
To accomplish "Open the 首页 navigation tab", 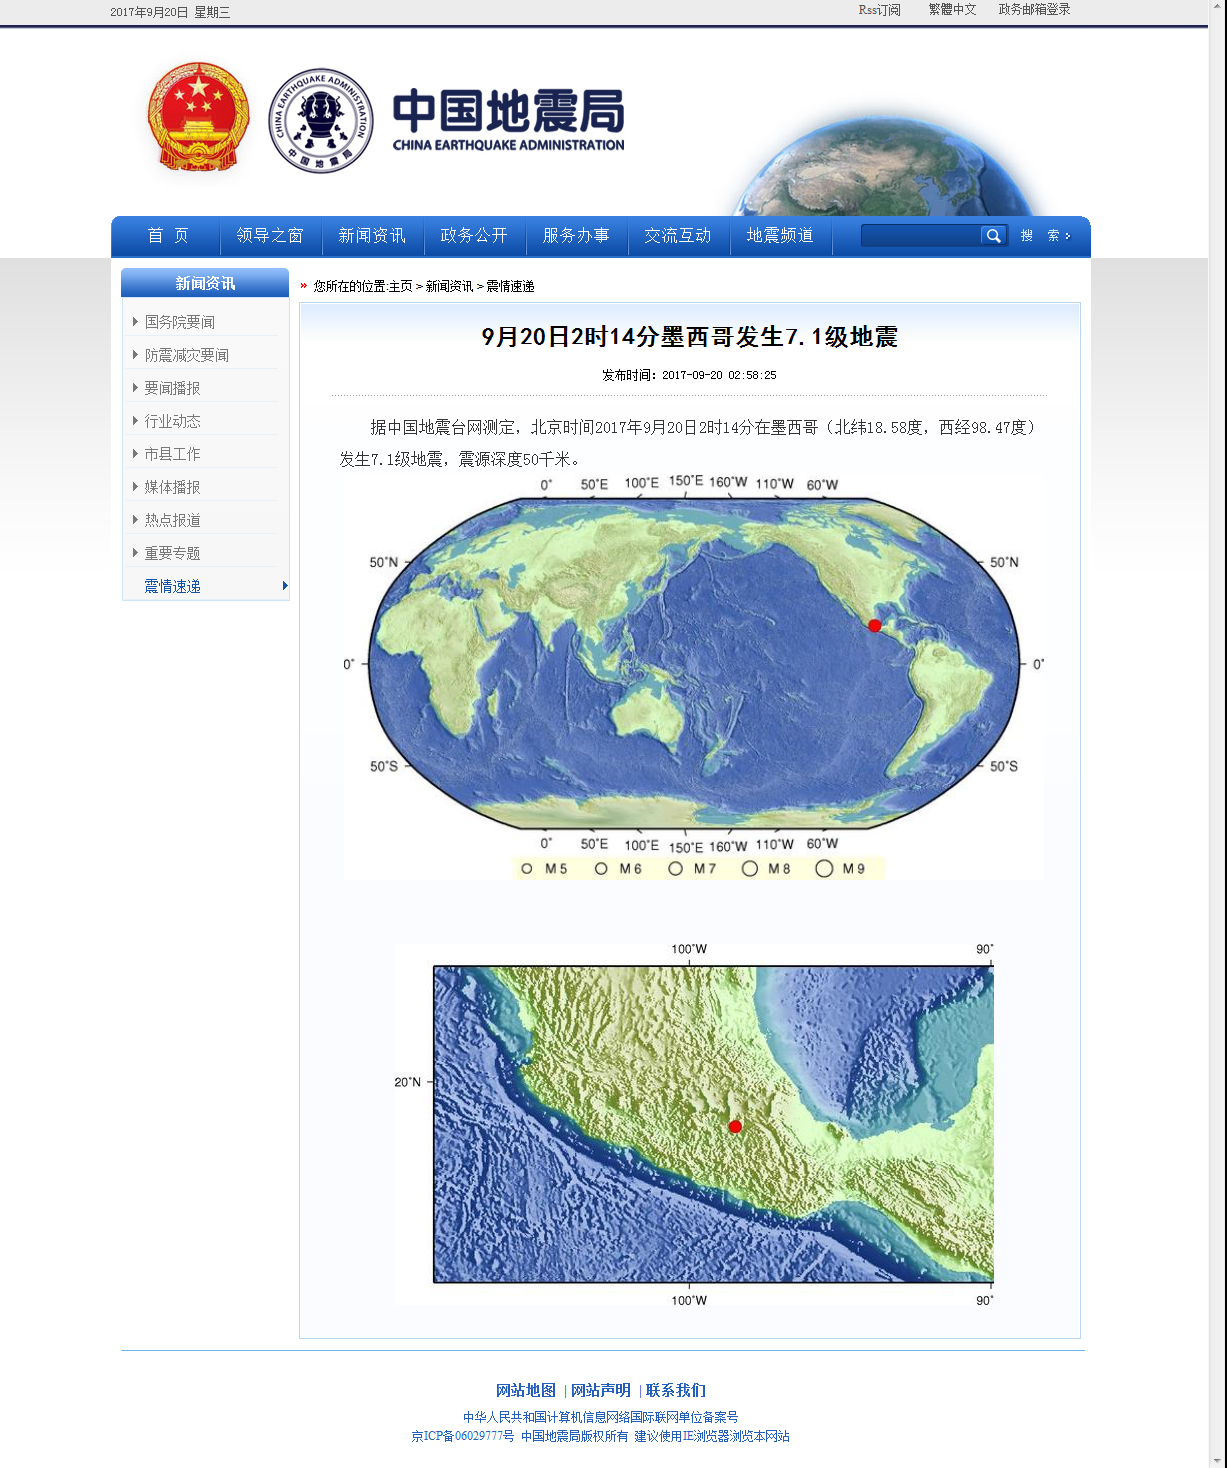I will (x=167, y=236).
